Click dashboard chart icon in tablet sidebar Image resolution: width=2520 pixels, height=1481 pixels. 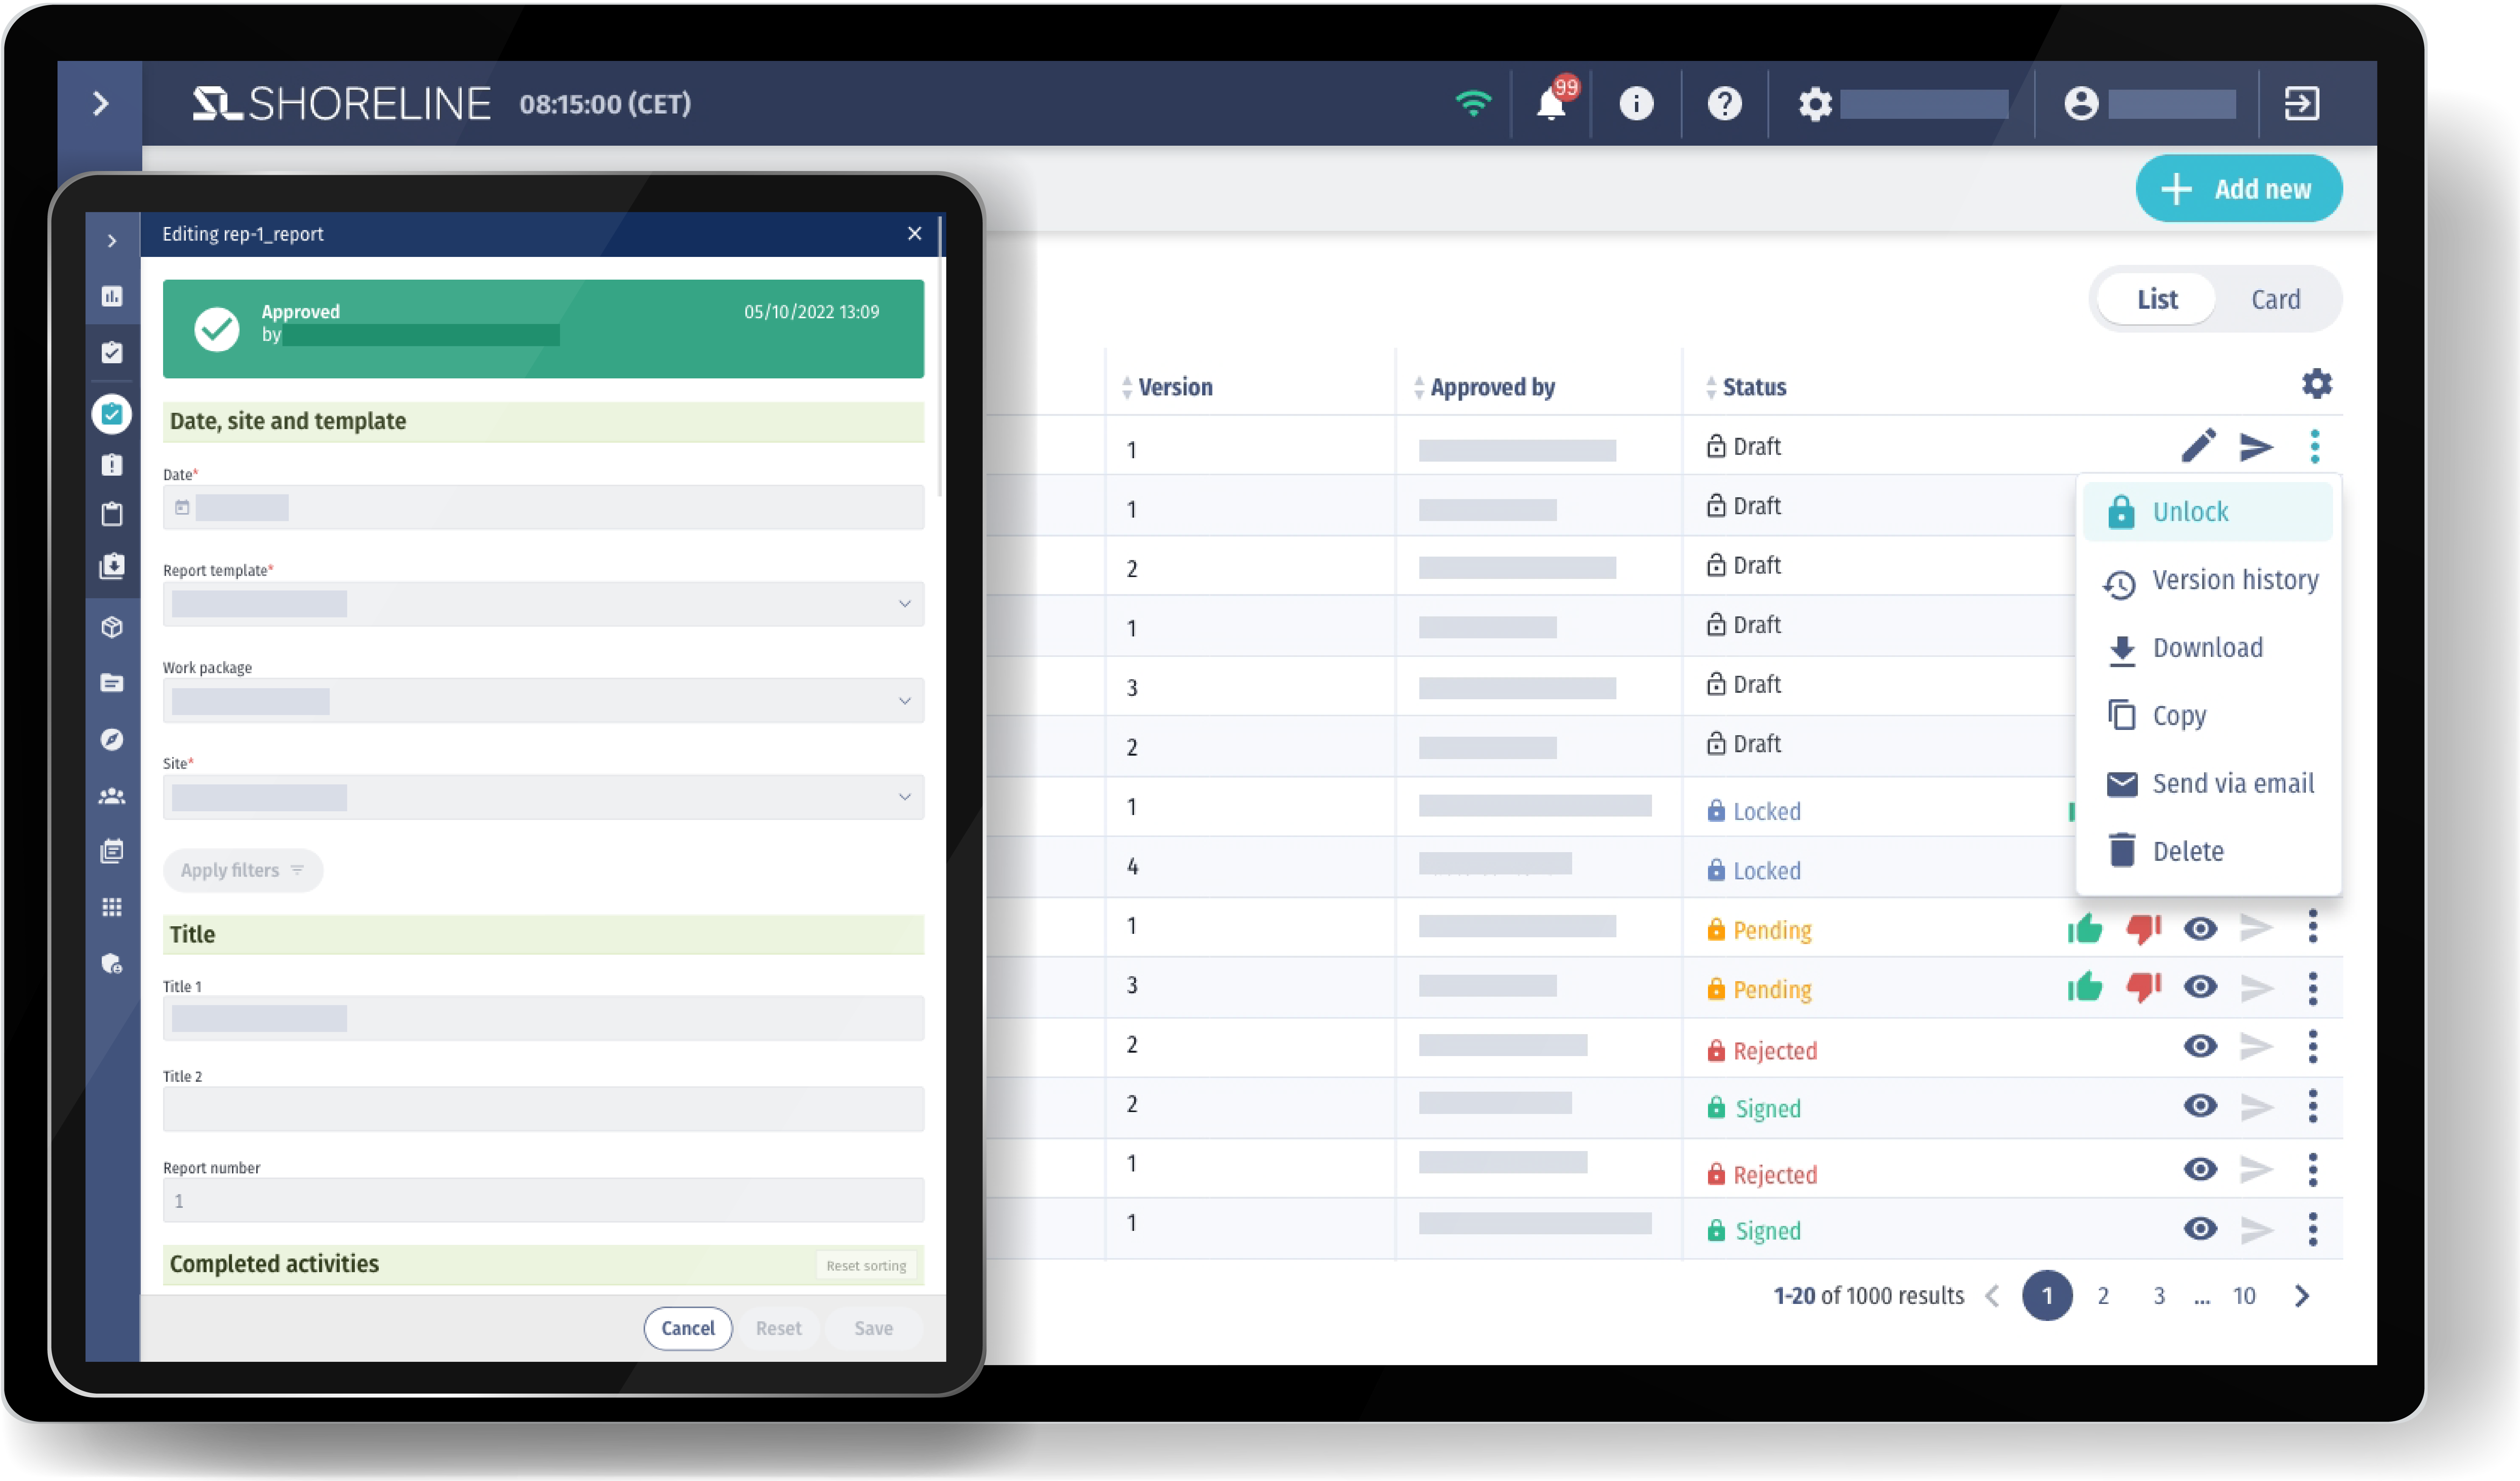[112, 296]
